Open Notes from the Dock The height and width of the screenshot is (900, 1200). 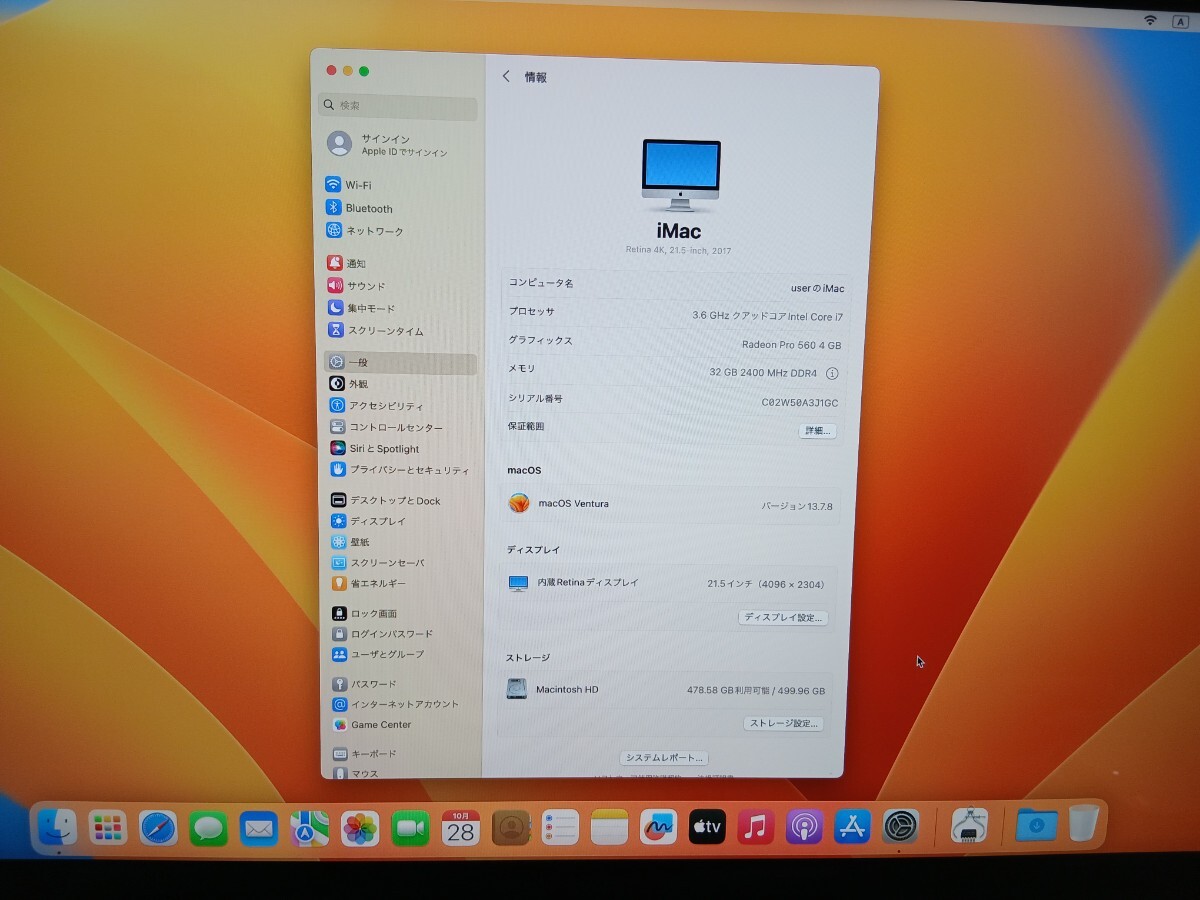click(609, 827)
